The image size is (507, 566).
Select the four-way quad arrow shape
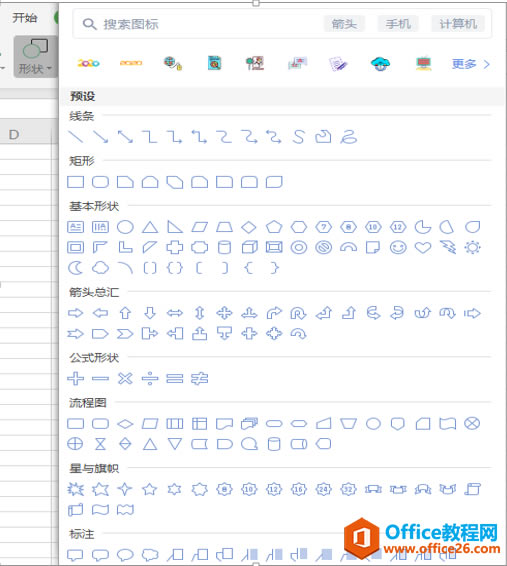tap(224, 313)
